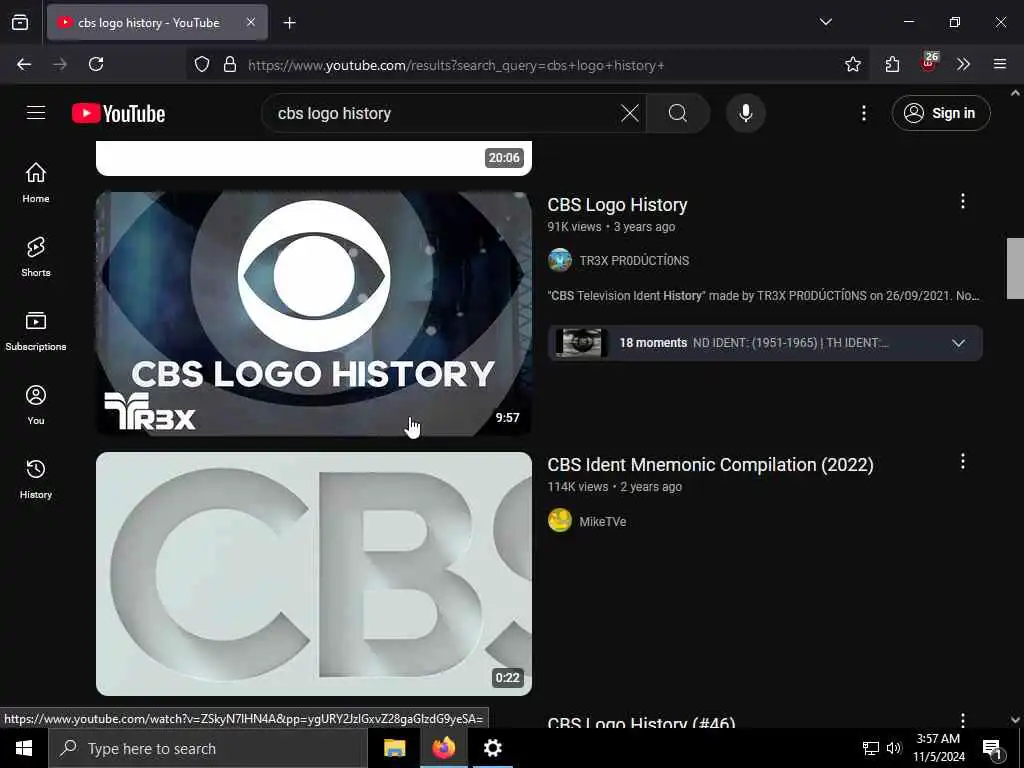The height and width of the screenshot is (768, 1024).
Task: Visit TR3X PRODUCTIONS channel name
Action: [x=634, y=261]
